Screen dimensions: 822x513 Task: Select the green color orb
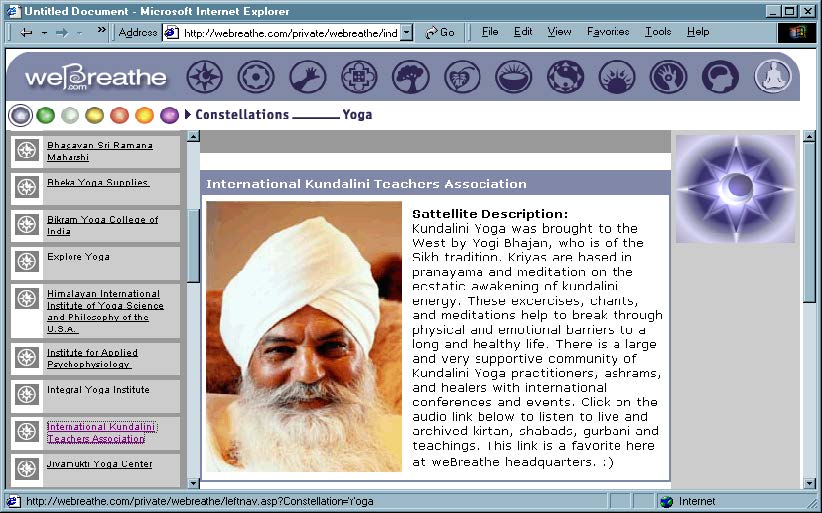45,115
